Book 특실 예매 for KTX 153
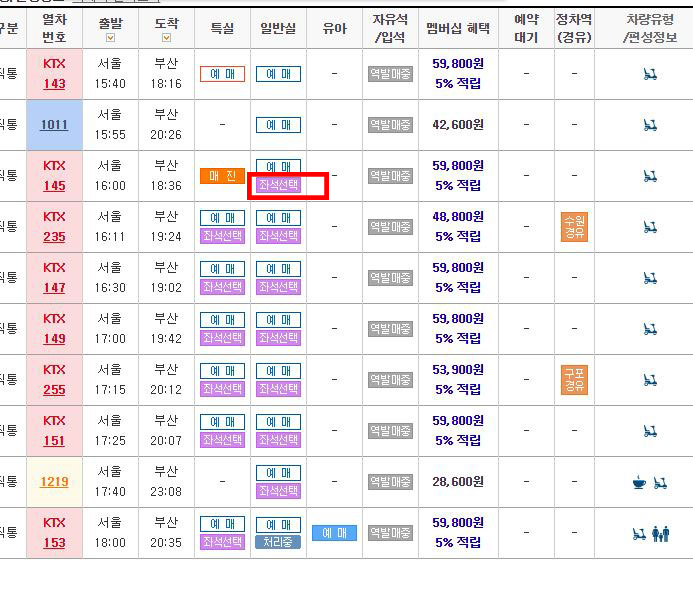The image size is (693, 613). [x=222, y=524]
